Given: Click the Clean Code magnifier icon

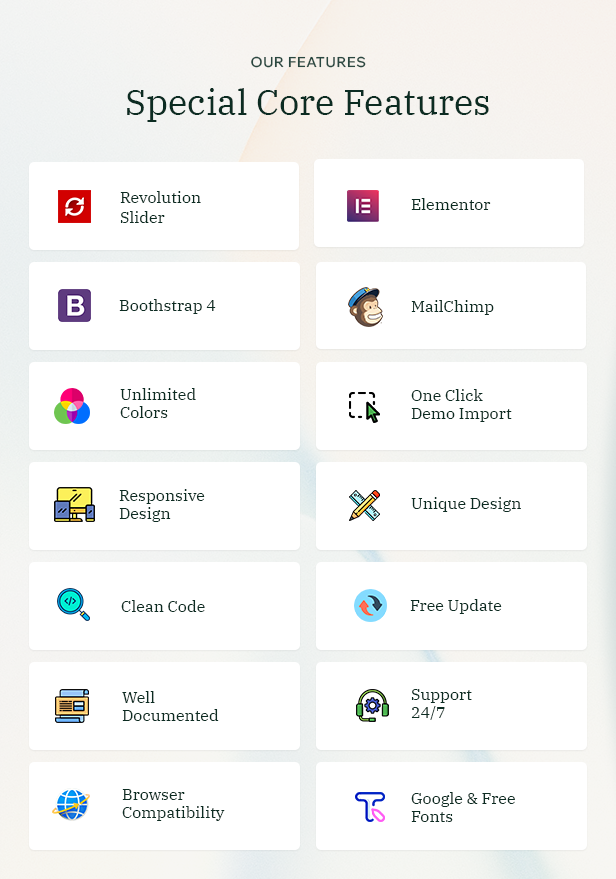Looking at the screenshot, I should pos(73,604).
